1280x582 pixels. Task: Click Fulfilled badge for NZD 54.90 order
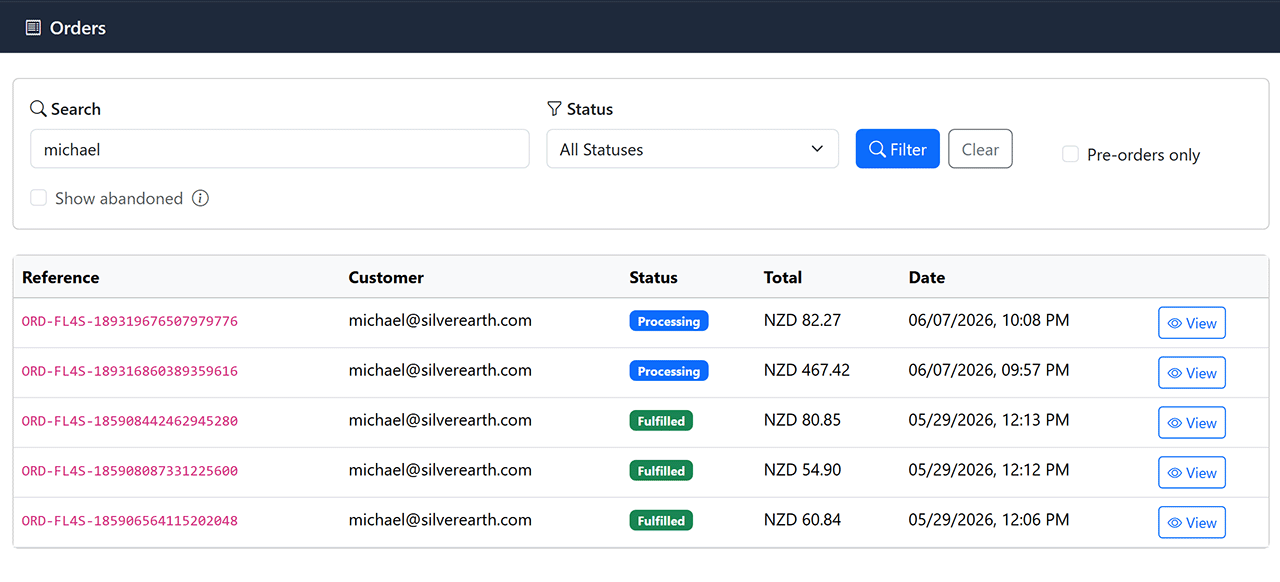coord(661,471)
